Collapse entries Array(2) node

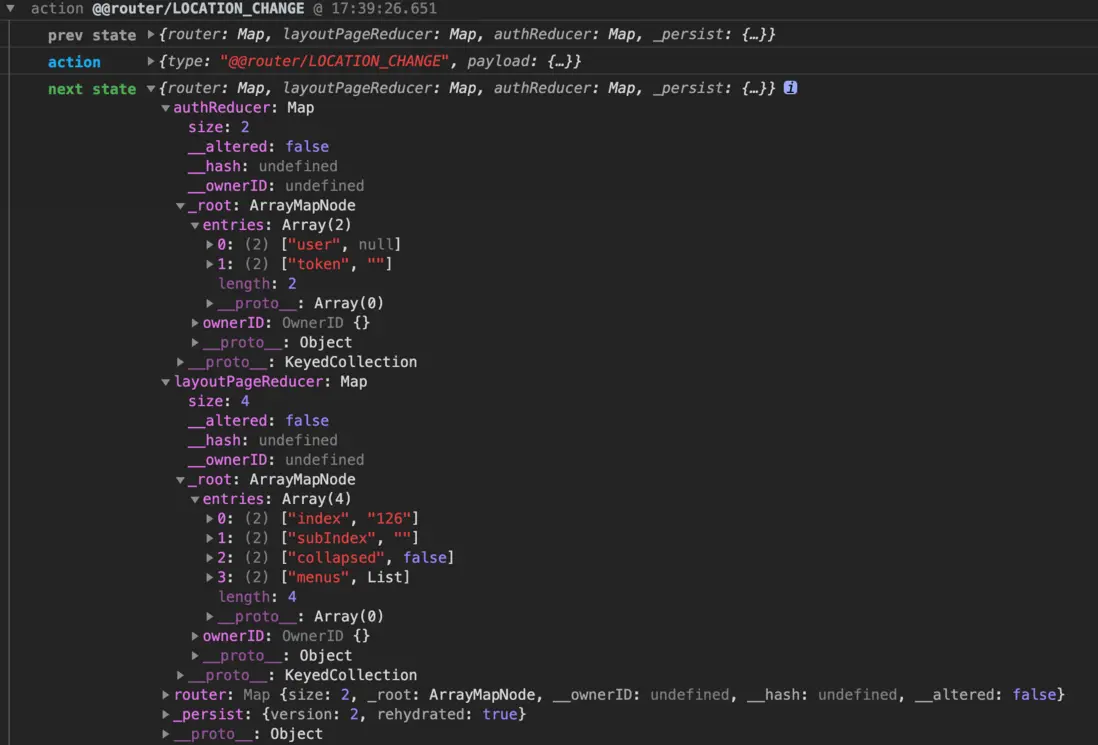pyautogui.click(x=195, y=225)
